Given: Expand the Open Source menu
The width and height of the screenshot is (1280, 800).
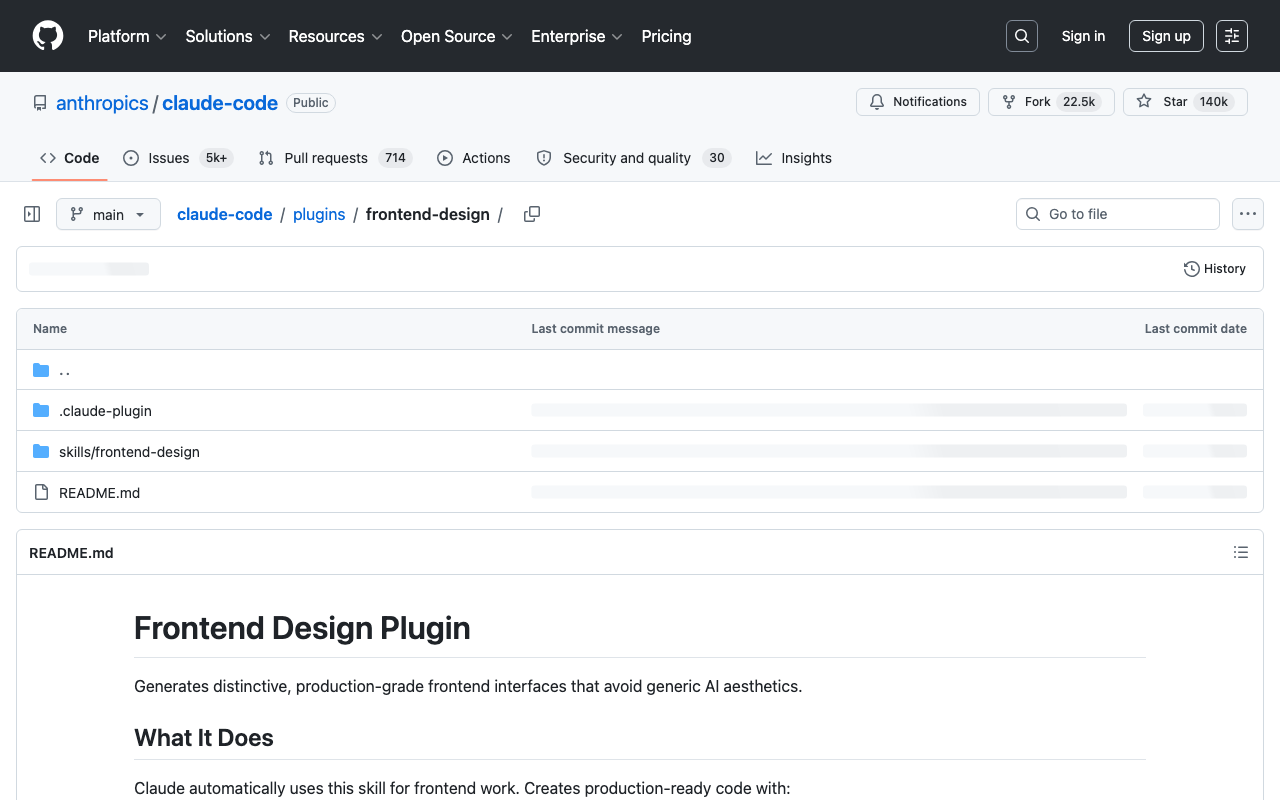Looking at the screenshot, I should coord(457,36).
